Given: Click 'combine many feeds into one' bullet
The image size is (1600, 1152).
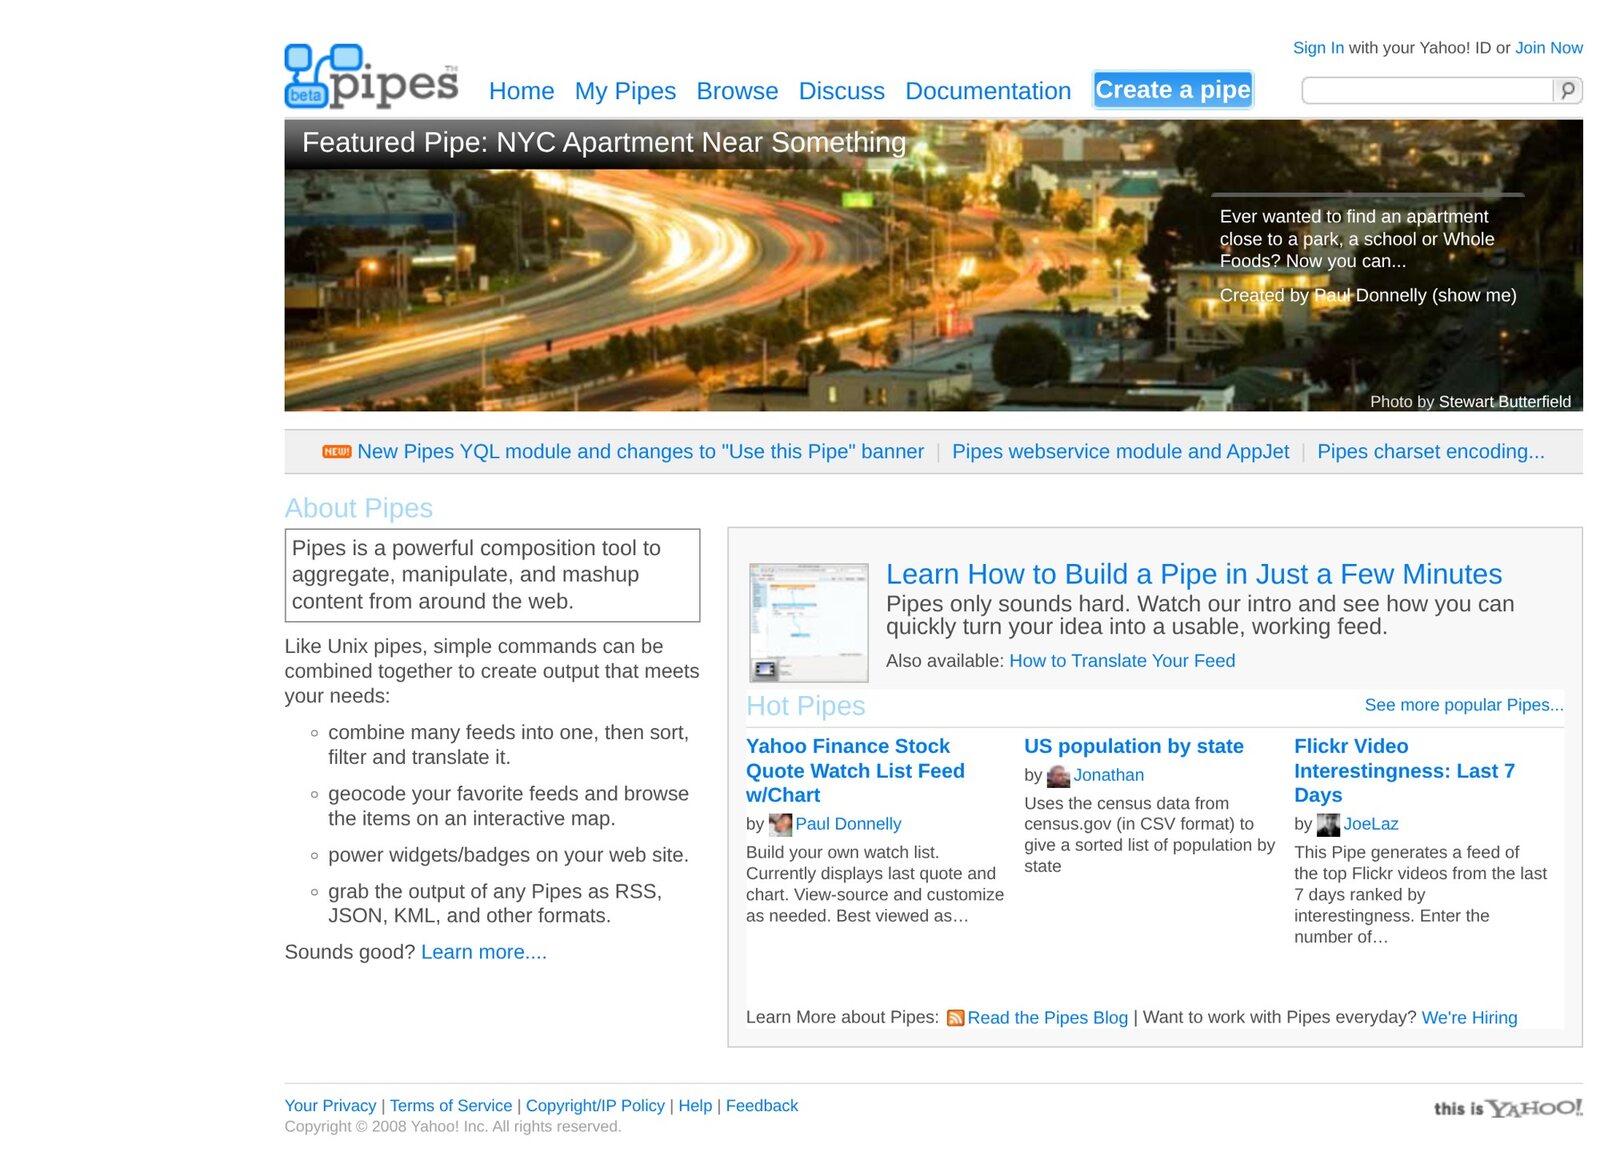Looking at the screenshot, I should point(508,745).
